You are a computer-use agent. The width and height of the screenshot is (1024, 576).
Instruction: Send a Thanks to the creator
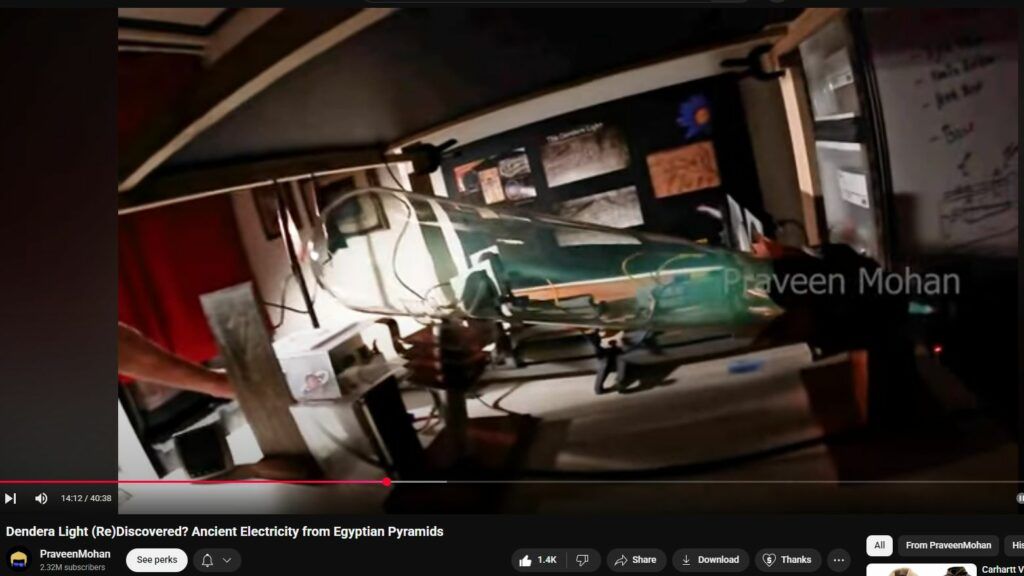(x=787, y=560)
